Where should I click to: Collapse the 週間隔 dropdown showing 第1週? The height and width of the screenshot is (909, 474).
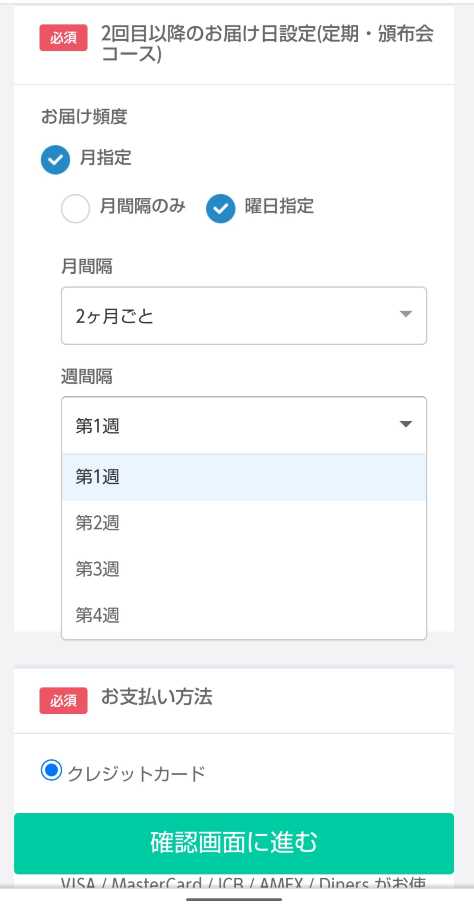(x=244, y=425)
